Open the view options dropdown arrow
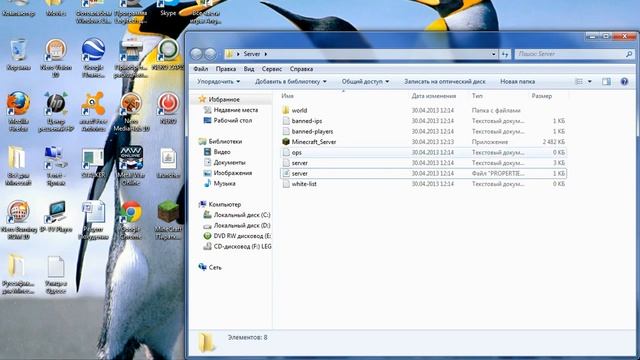Viewport: 640px width, 360px height. click(589, 82)
